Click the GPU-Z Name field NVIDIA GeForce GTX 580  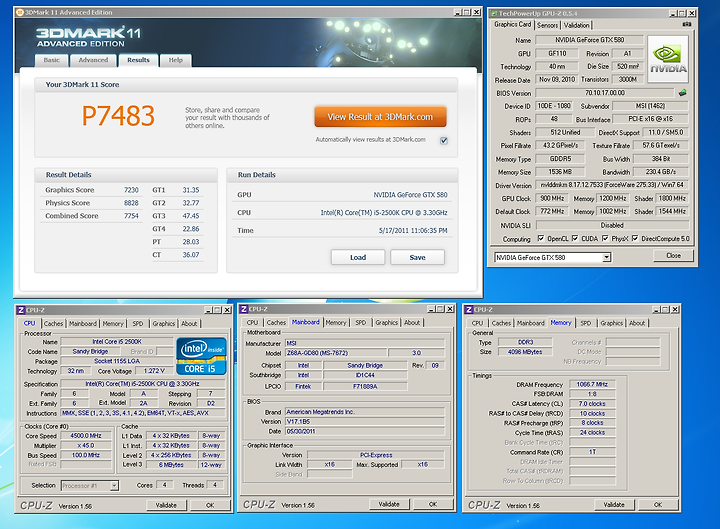point(590,40)
